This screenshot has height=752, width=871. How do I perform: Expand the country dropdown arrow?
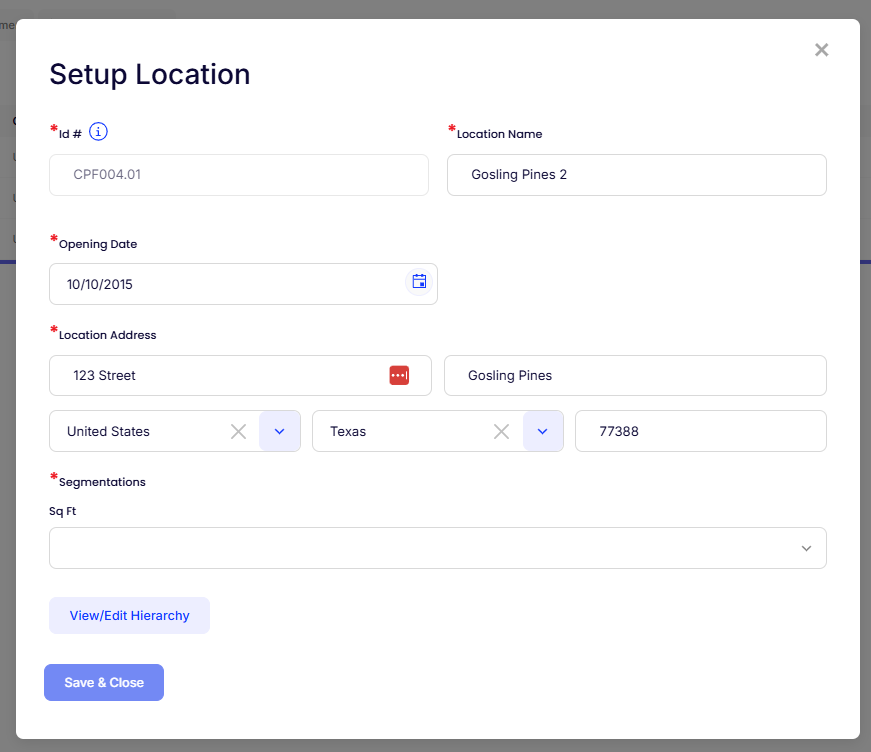point(280,431)
